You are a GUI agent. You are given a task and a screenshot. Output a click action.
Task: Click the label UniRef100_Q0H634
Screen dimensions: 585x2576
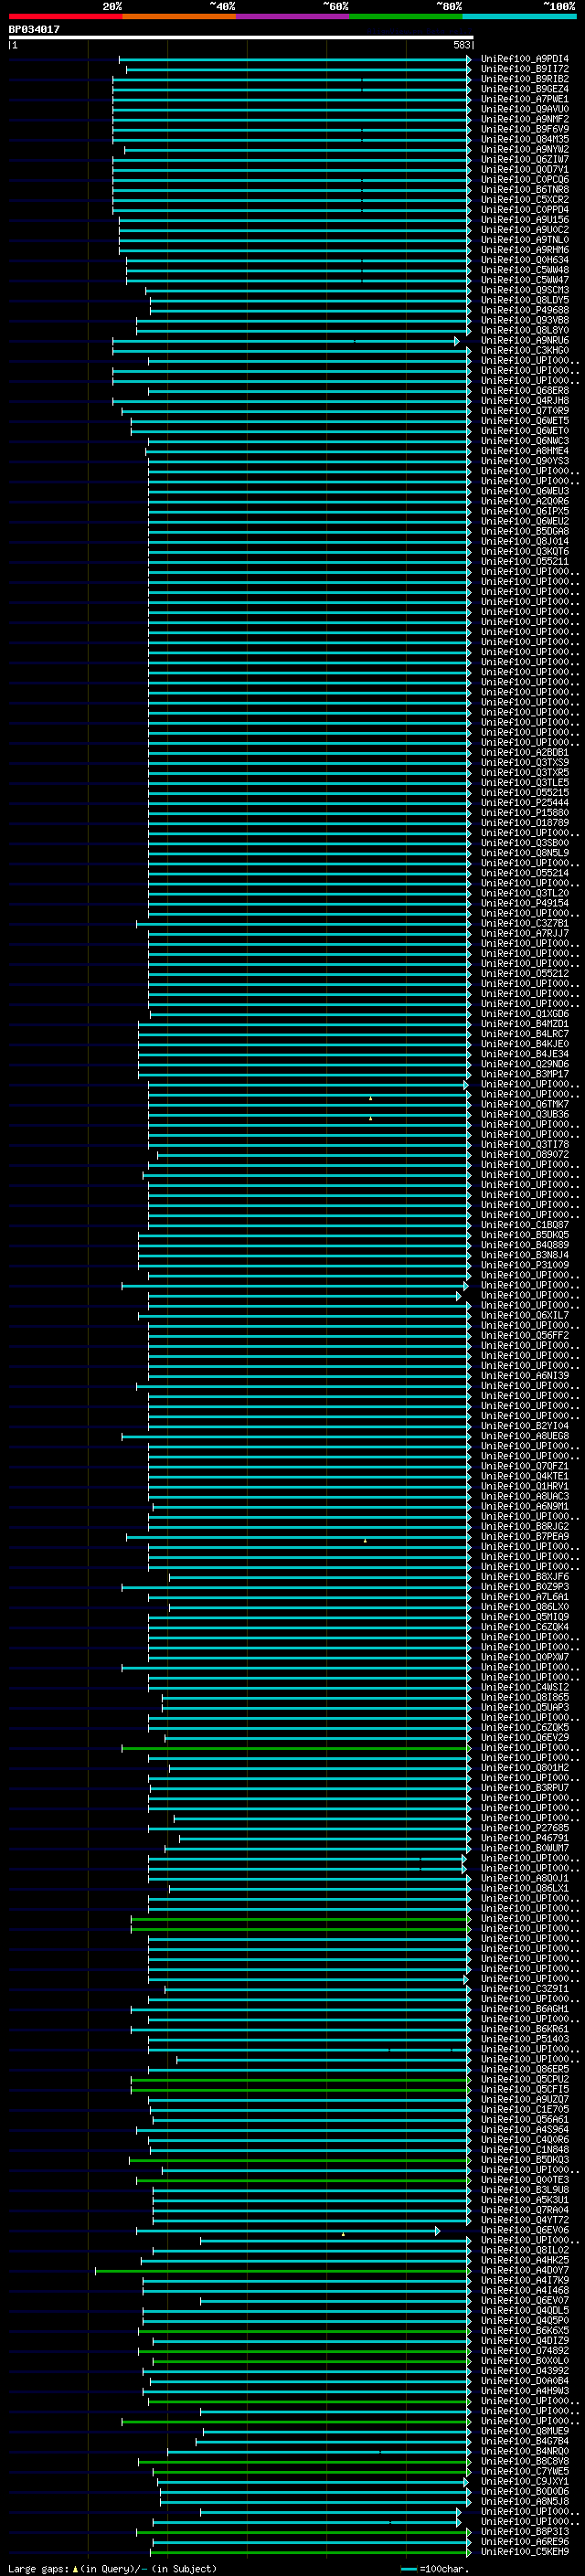click(524, 260)
